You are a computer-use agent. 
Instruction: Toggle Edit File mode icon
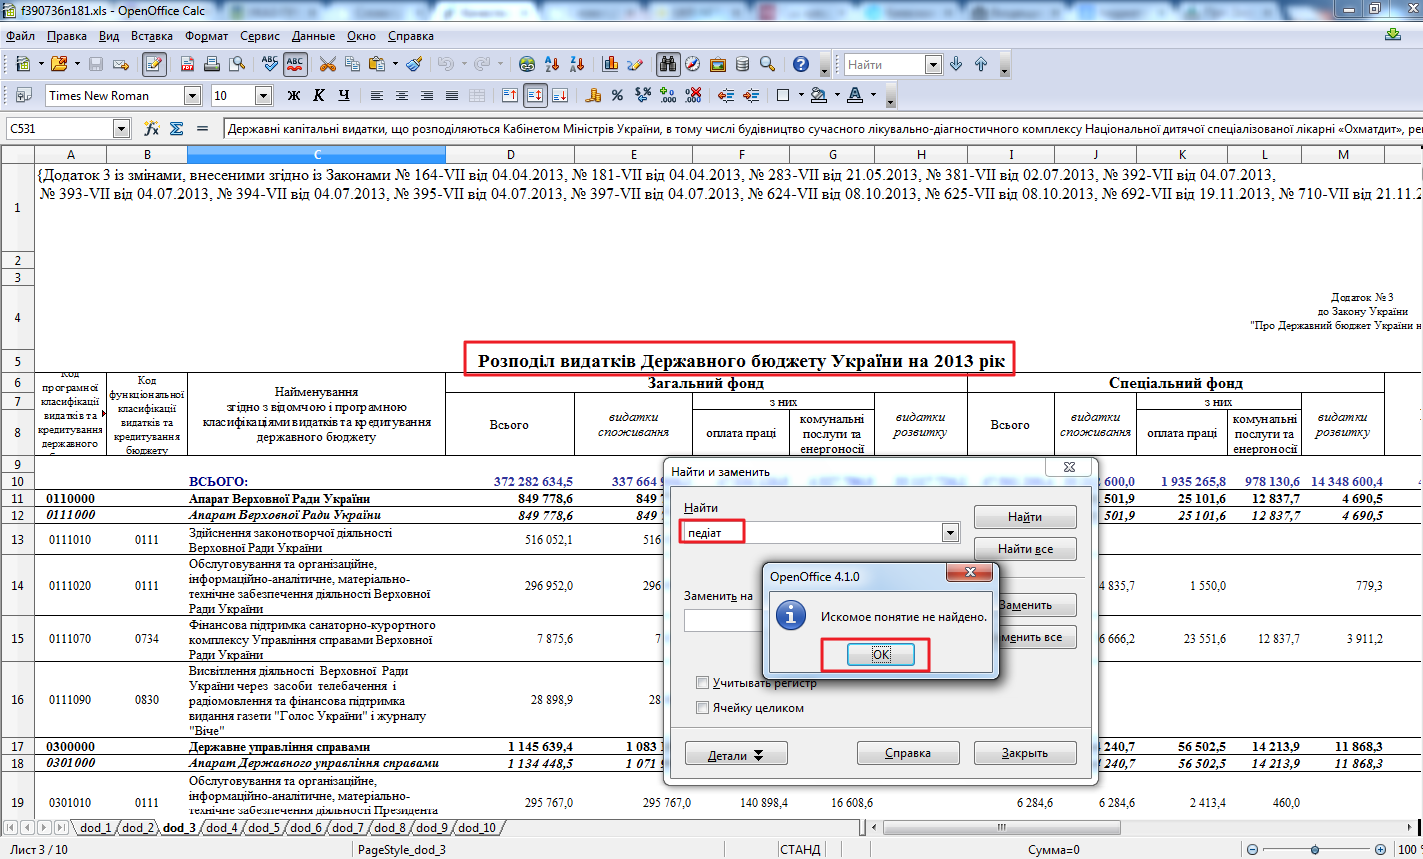pos(154,64)
